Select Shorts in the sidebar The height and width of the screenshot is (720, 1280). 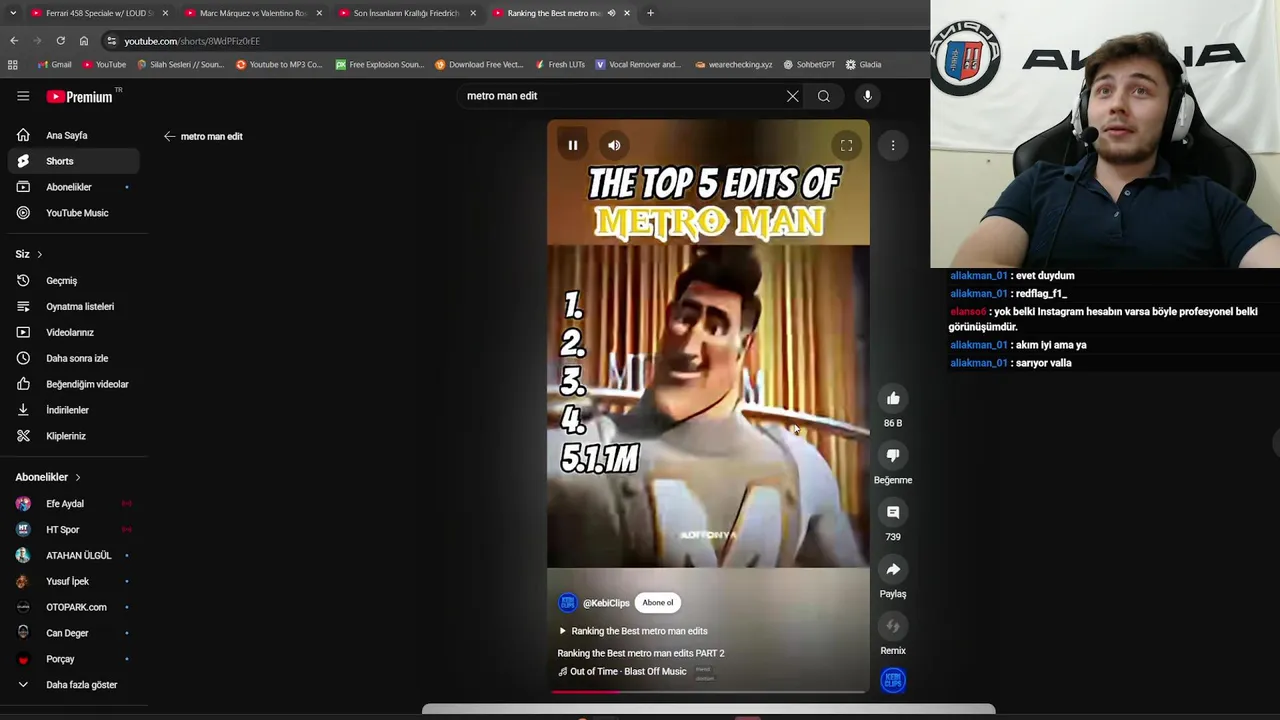tap(73, 161)
